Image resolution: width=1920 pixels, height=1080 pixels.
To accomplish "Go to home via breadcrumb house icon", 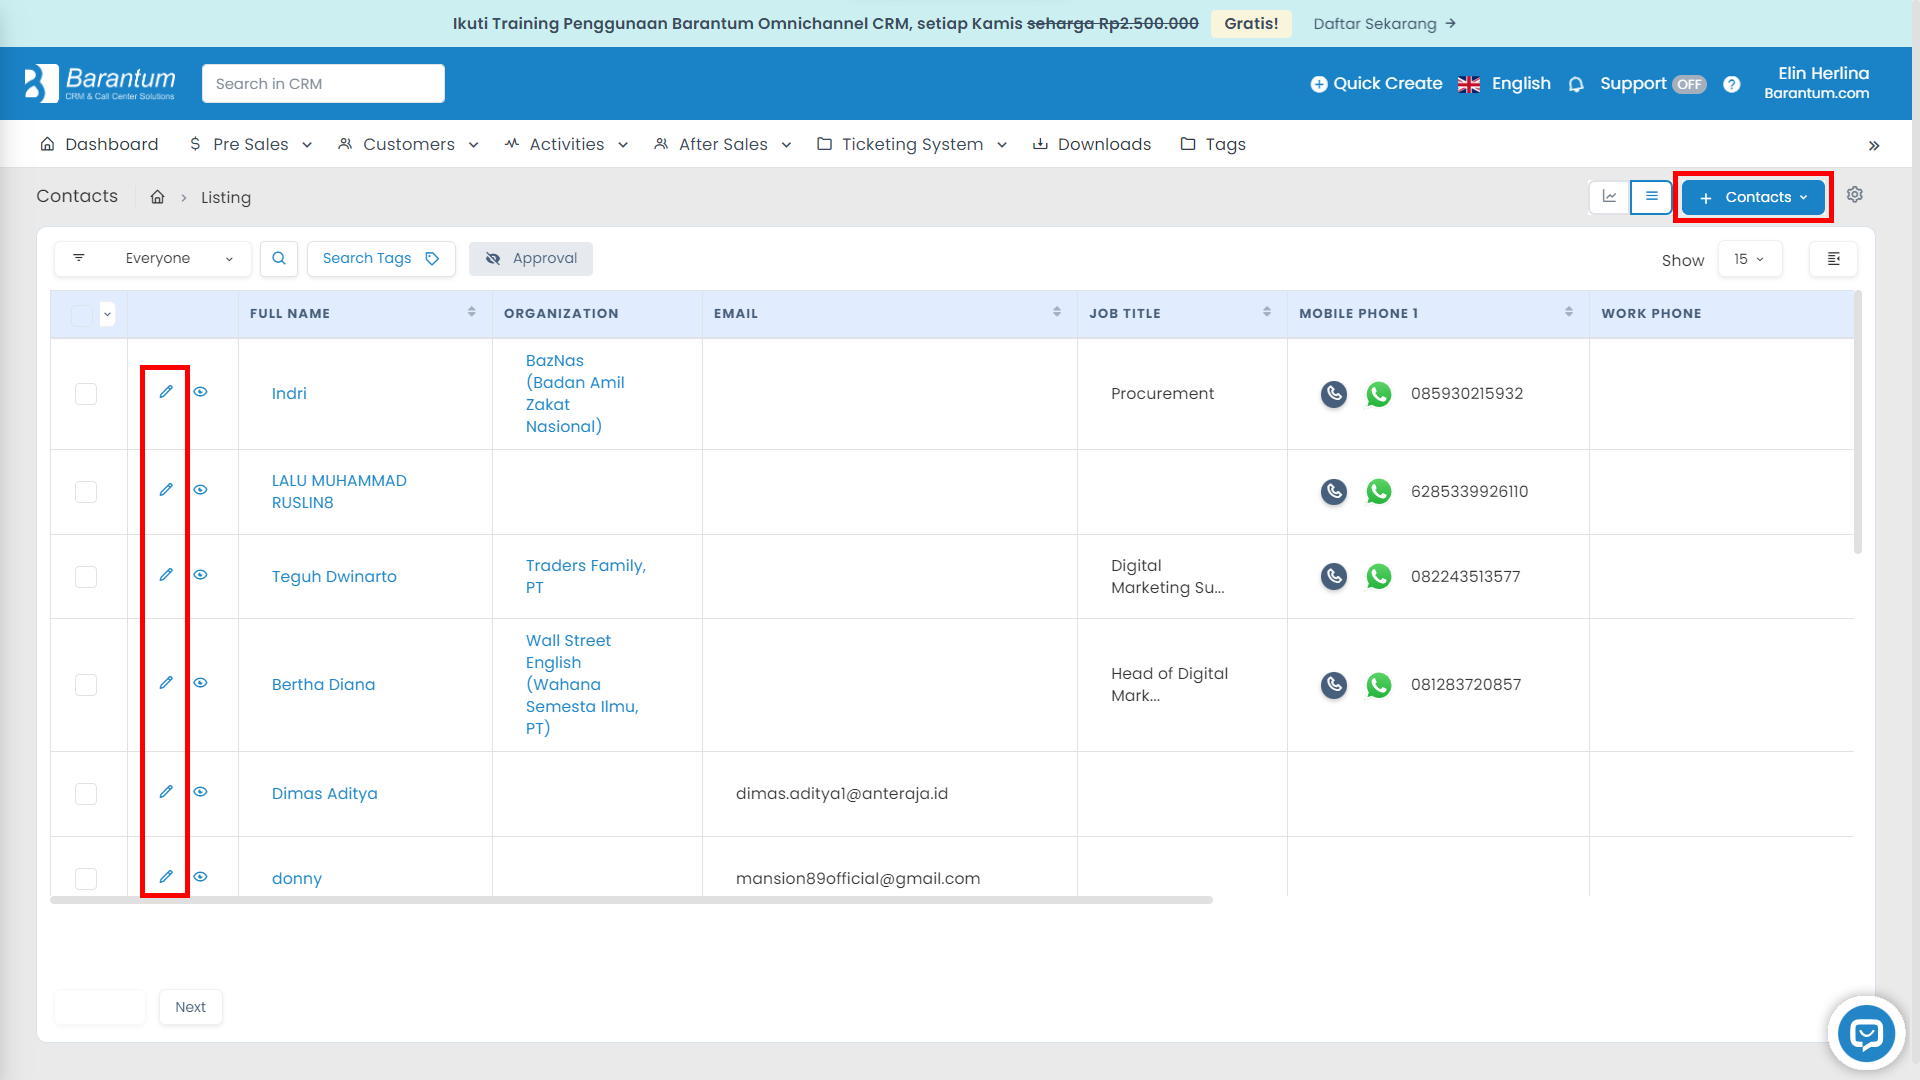I will pyautogui.click(x=157, y=197).
